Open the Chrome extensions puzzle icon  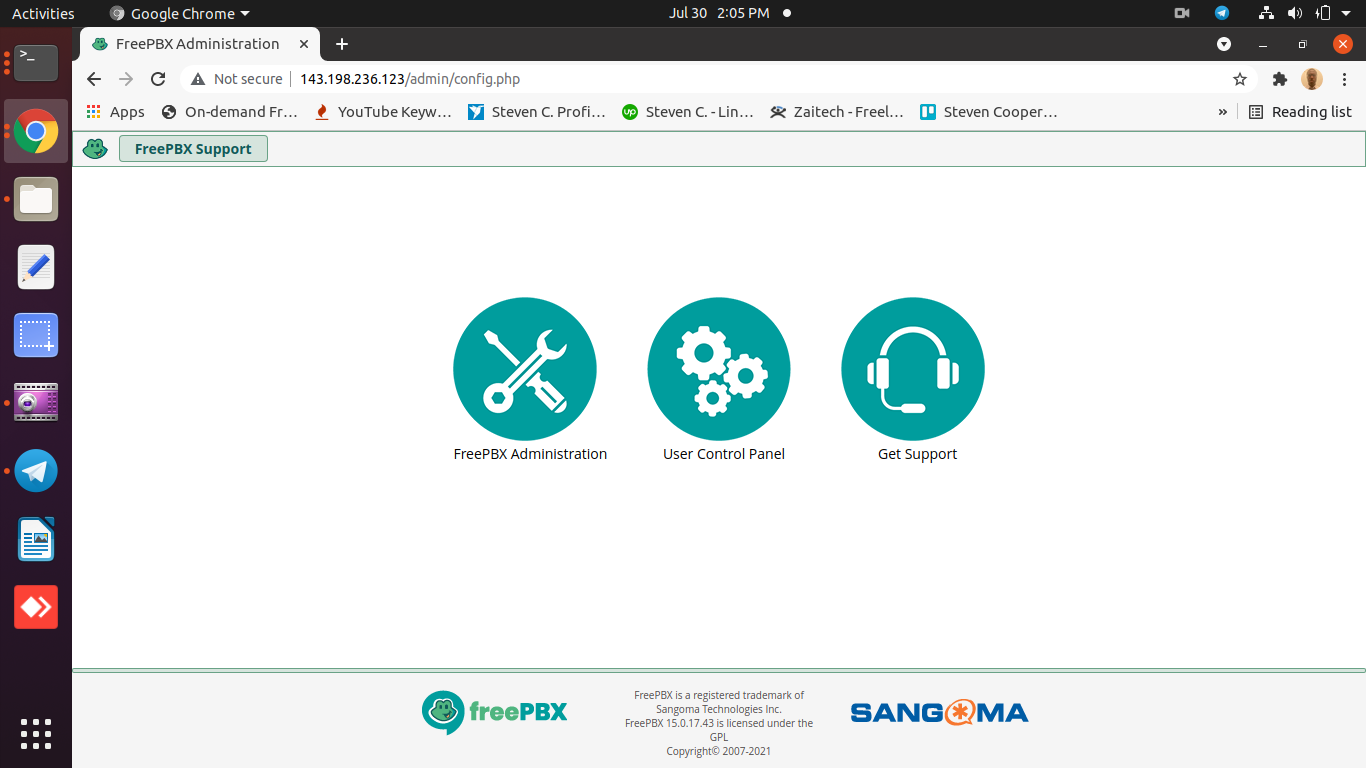coord(1279,79)
